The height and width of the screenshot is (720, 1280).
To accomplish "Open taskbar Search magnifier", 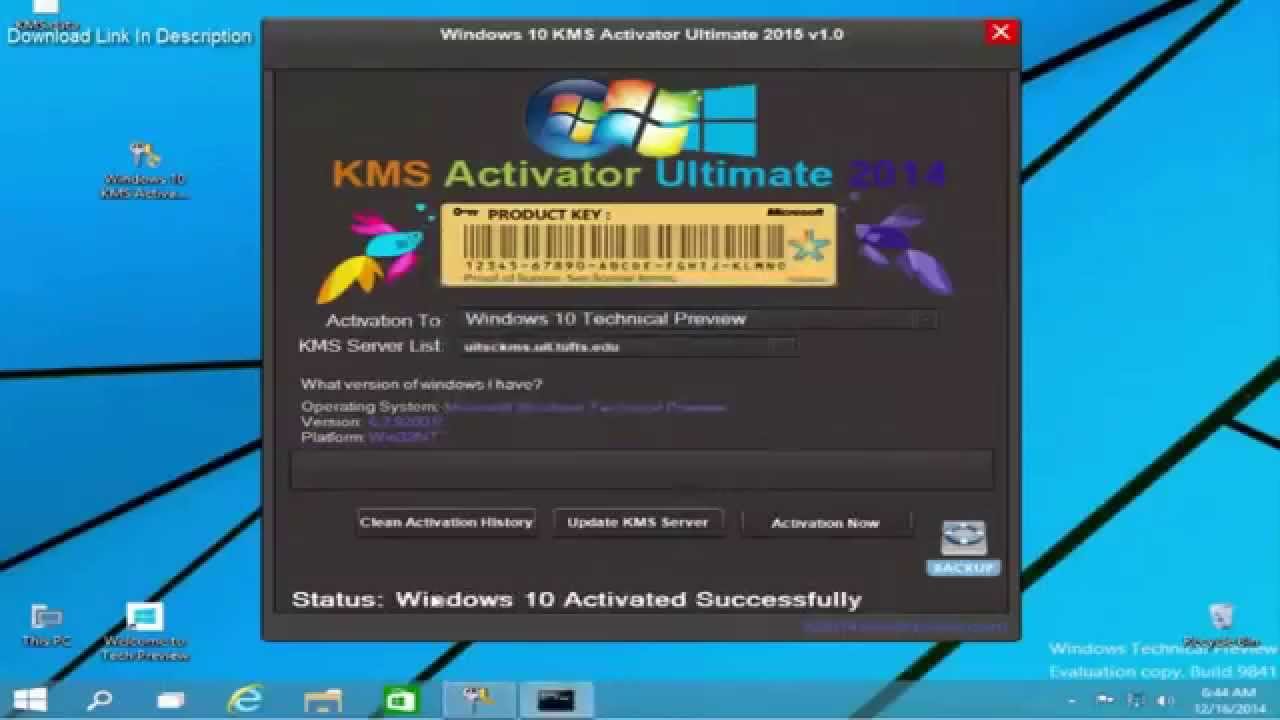I will [x=99, y=700].
